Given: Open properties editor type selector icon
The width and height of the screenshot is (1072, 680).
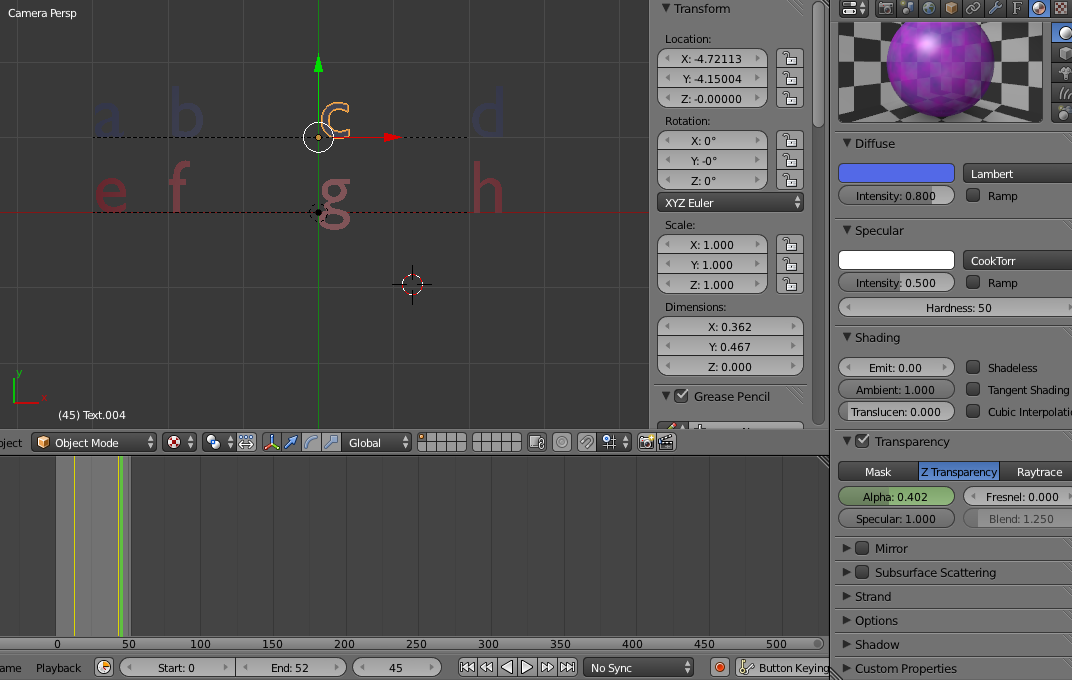Looking at the screenshot, I should 854,8.
